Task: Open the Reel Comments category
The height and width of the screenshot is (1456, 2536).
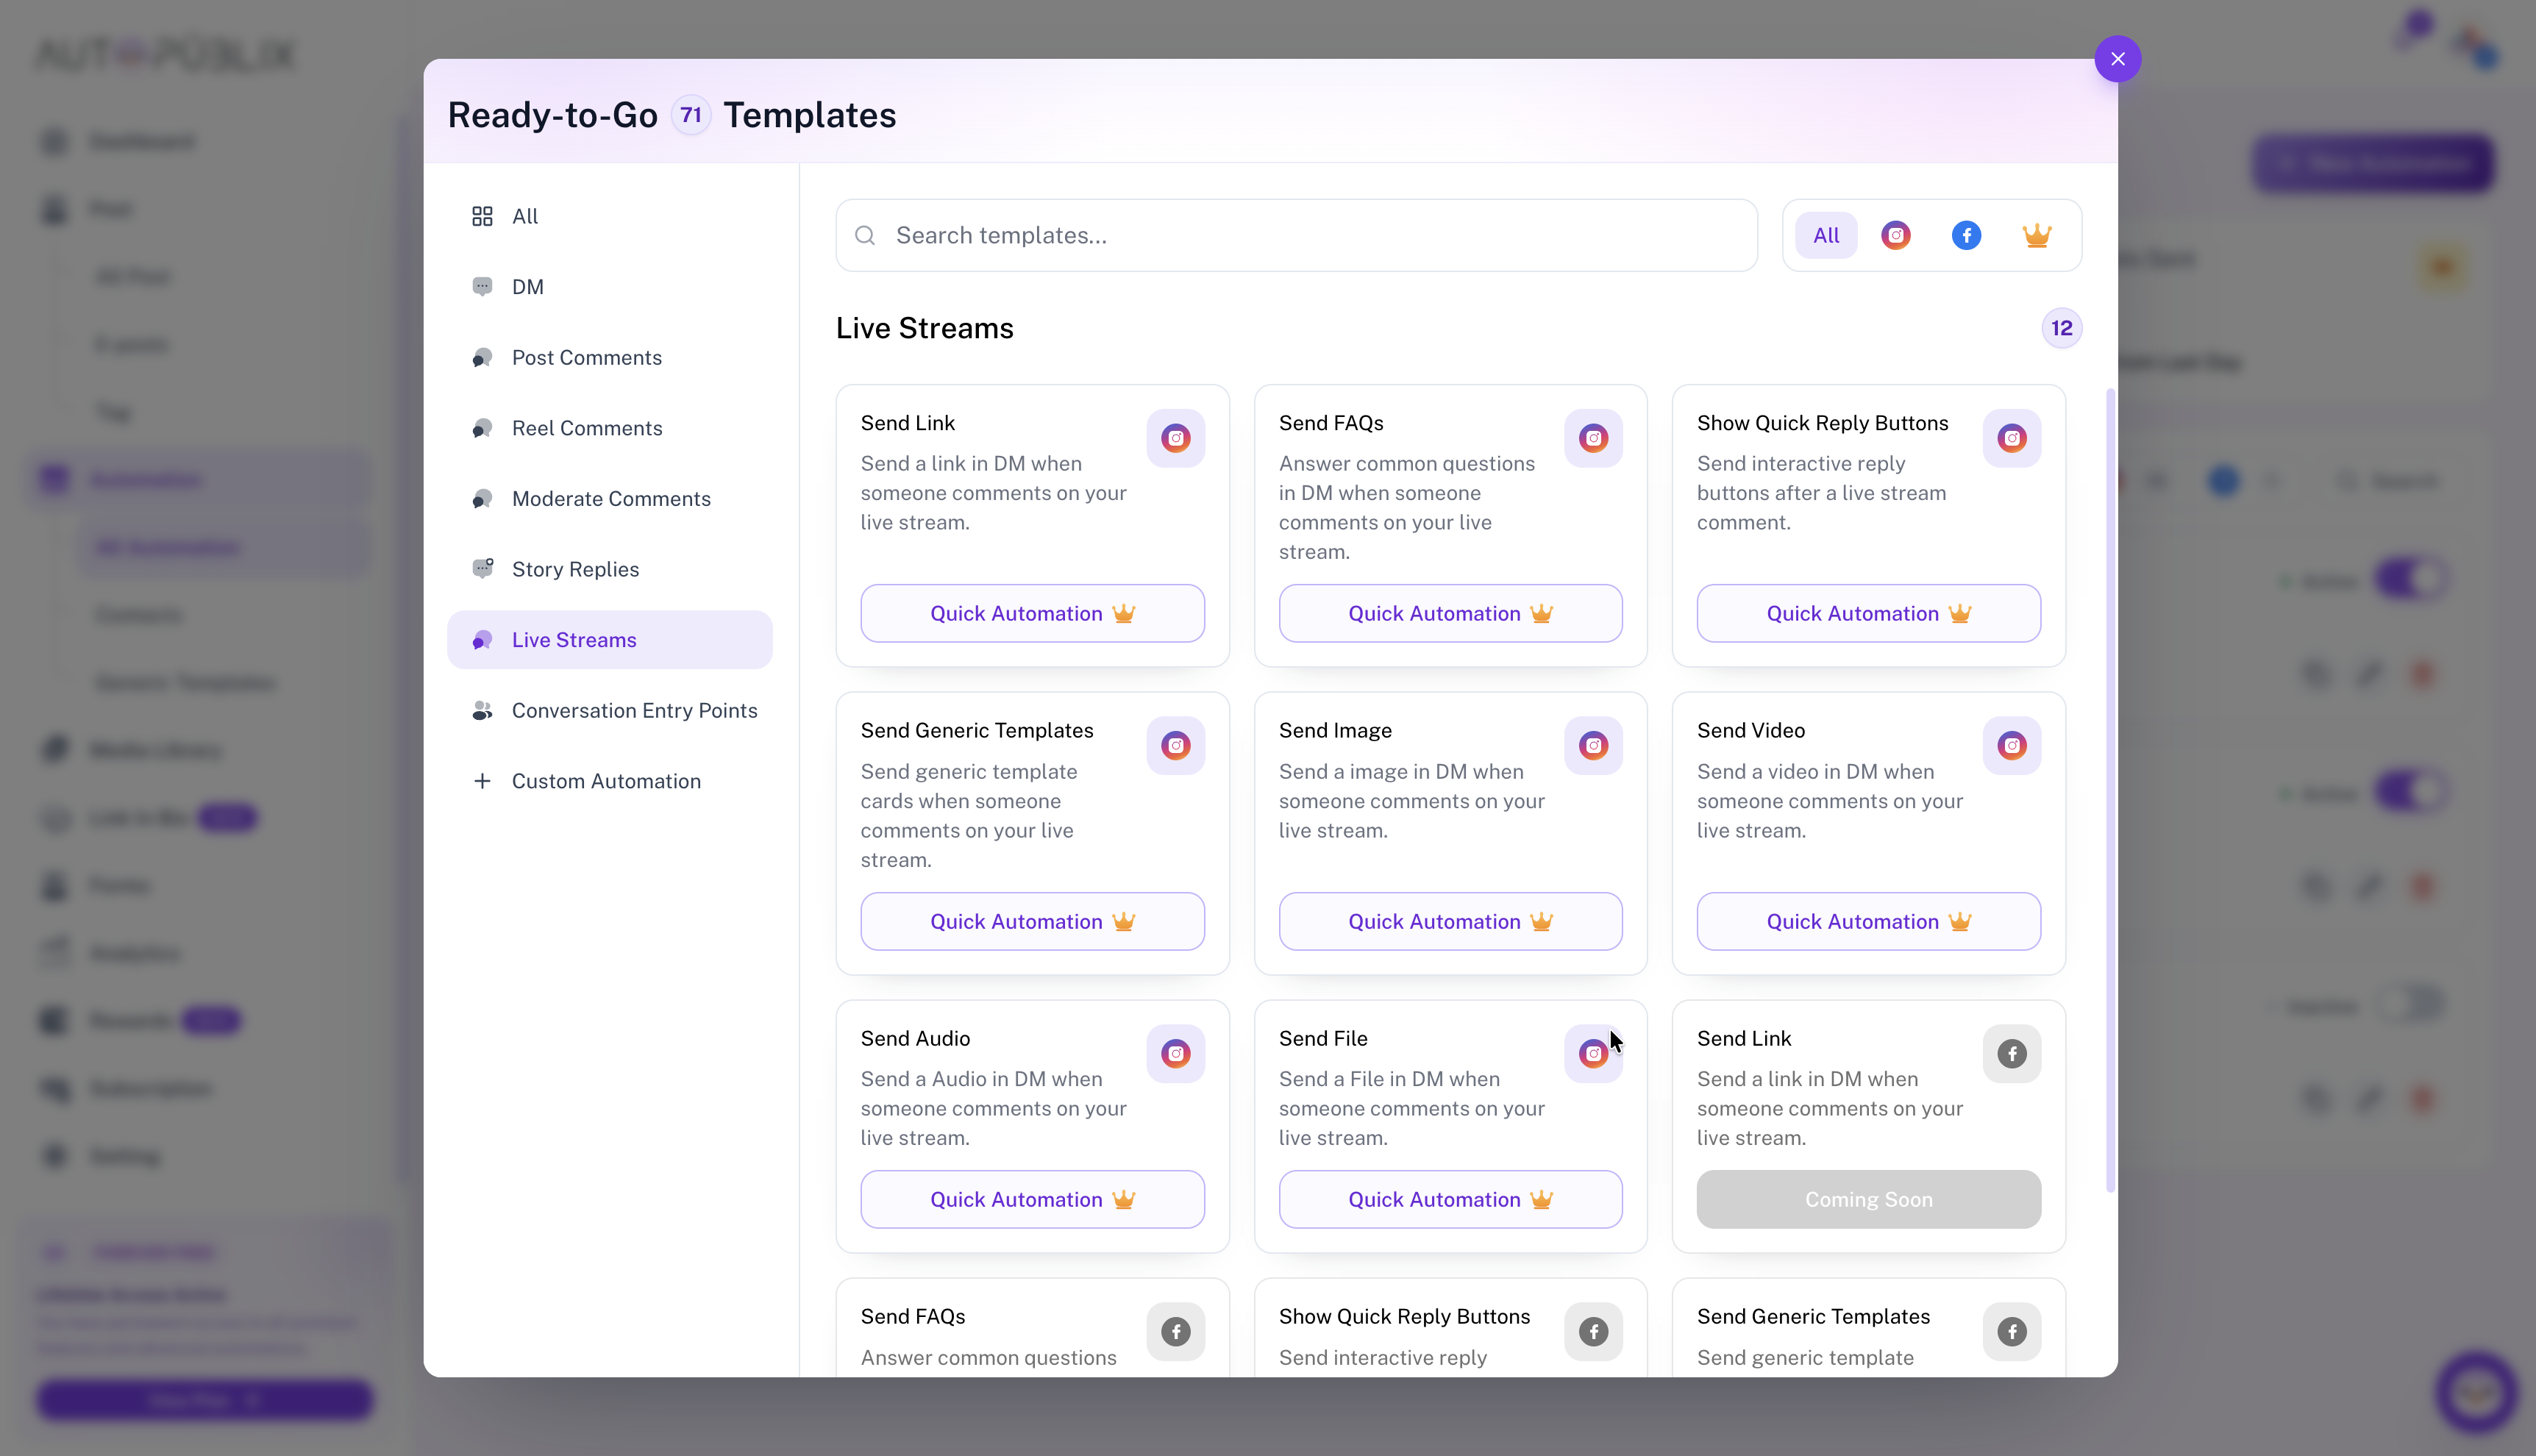Action: (x=609, y=428)
